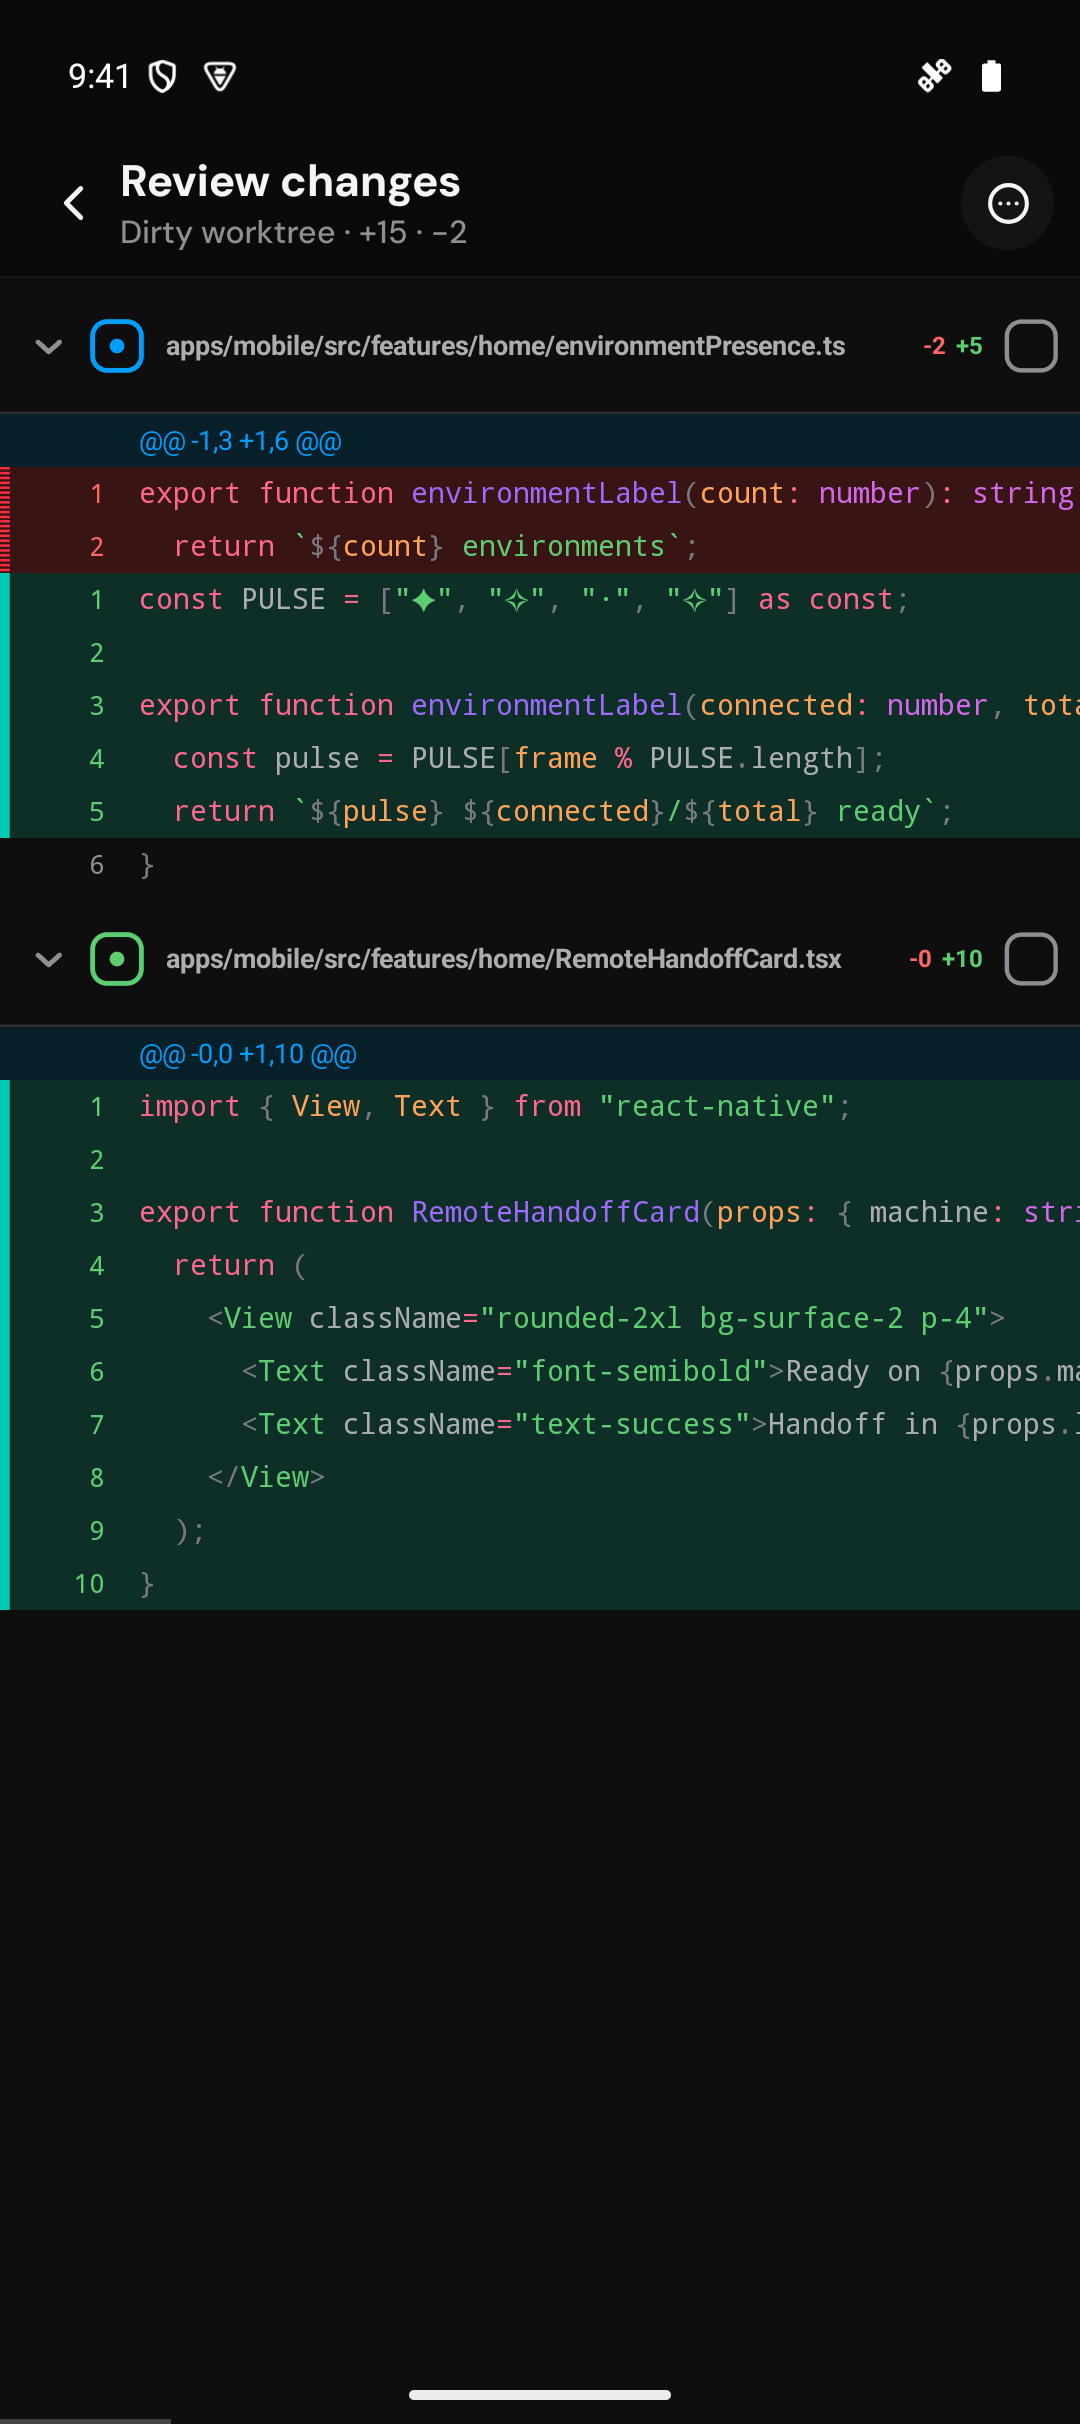Viewport: 1080px width, 2424px height.
Task: Tap the 9:41 clock in status bar
Action: [x=99, y=76]
